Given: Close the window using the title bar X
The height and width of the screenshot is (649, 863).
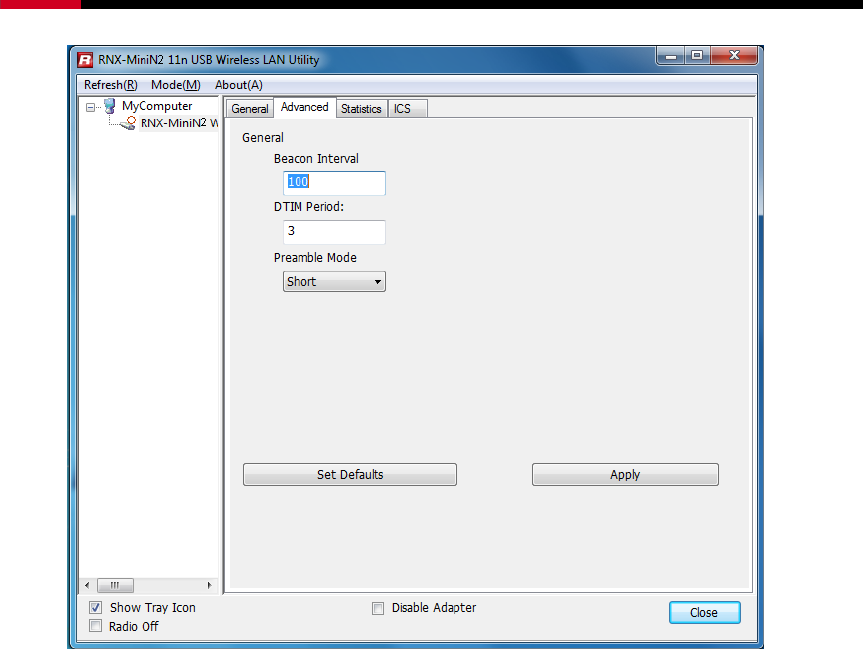Looking at the screenshot, I should tap(734, 56).
